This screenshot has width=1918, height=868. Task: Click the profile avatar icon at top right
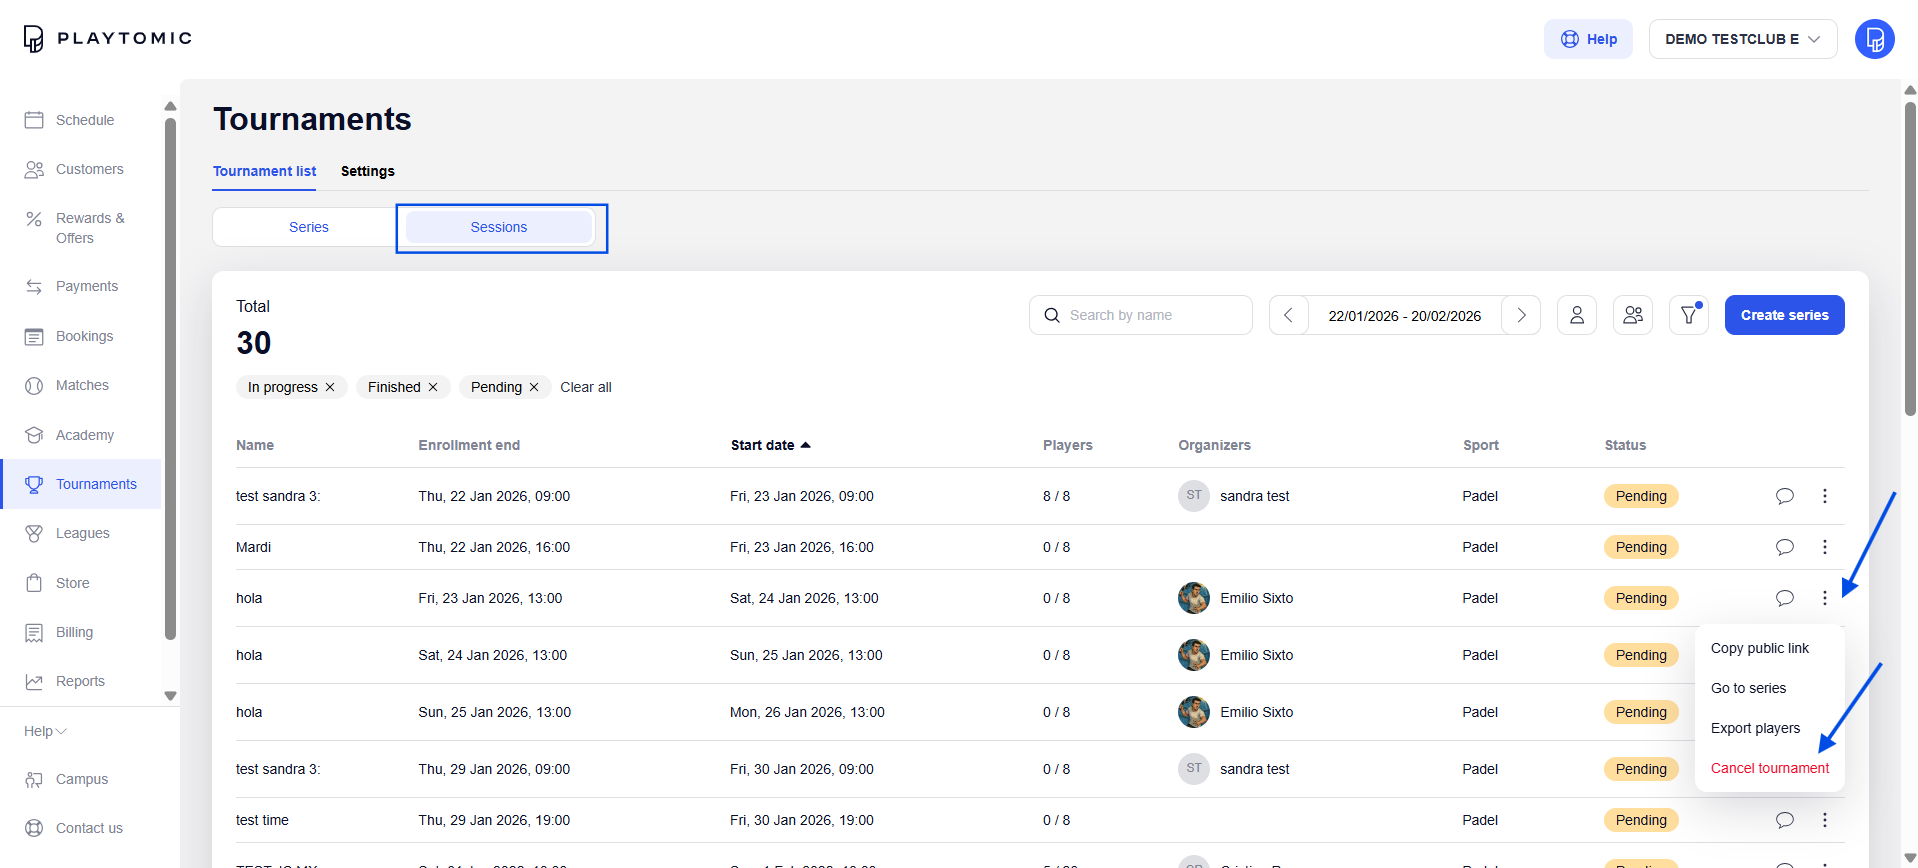pos(1874,39)
